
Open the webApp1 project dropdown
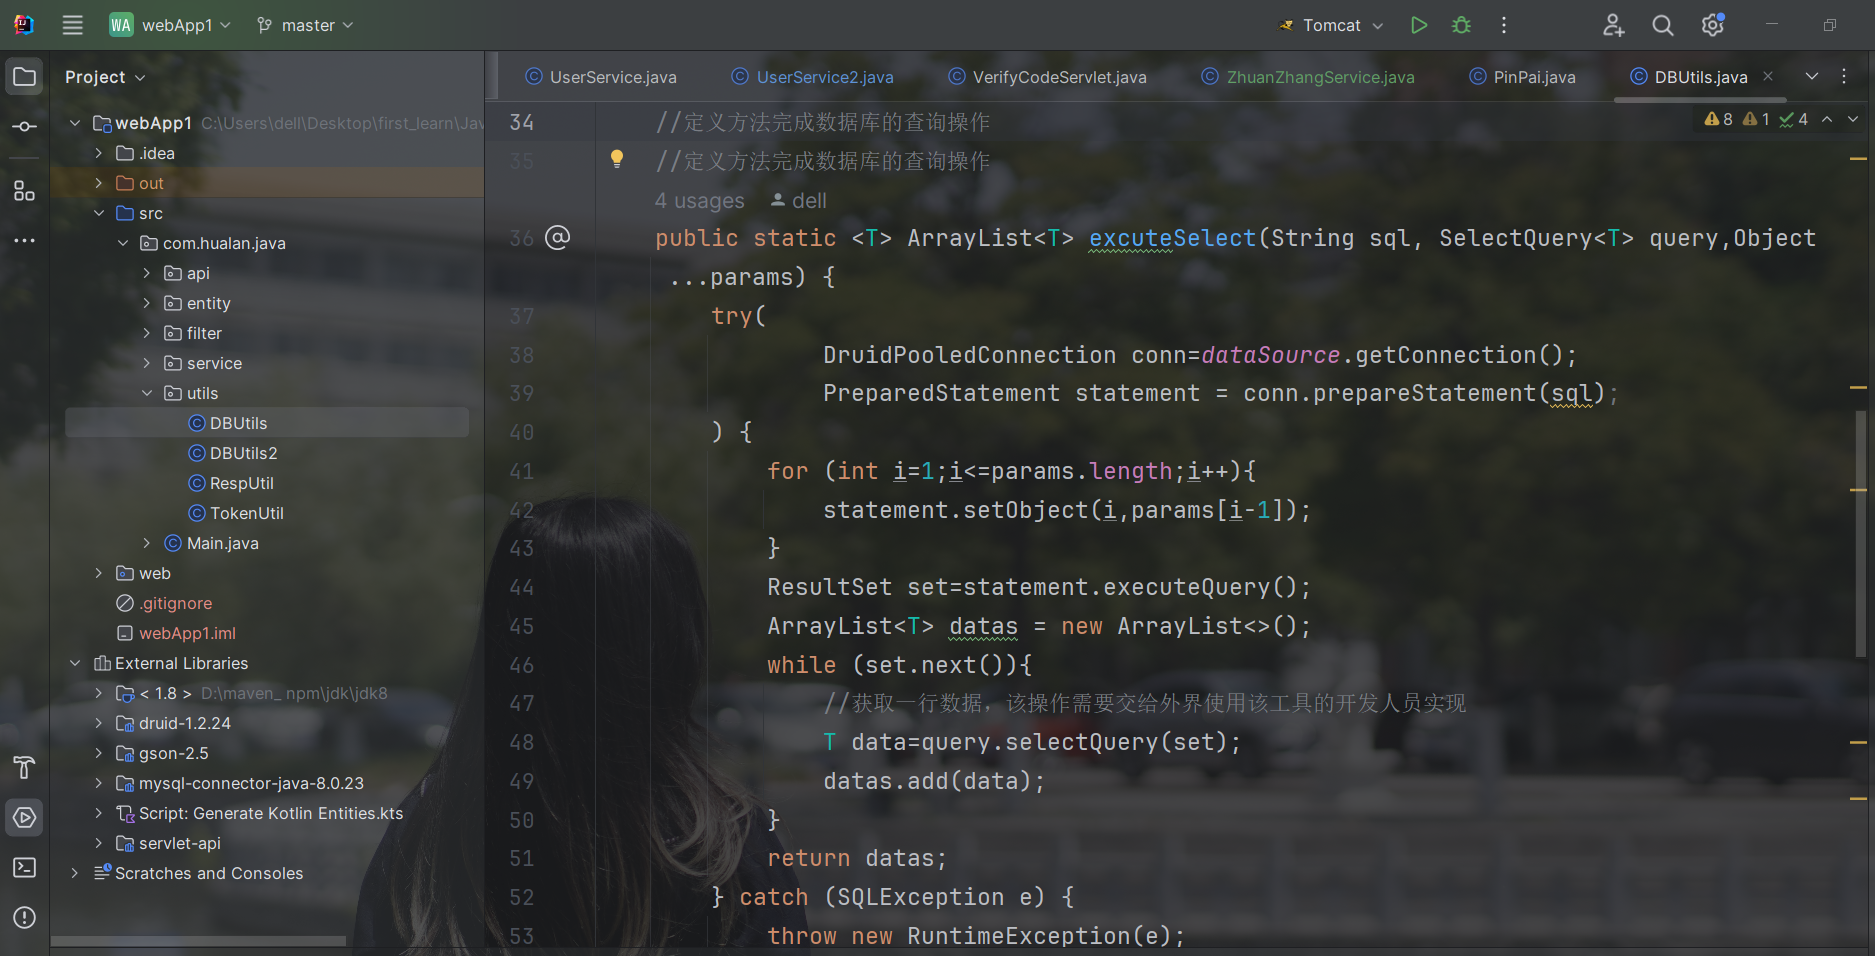point(170,25)
